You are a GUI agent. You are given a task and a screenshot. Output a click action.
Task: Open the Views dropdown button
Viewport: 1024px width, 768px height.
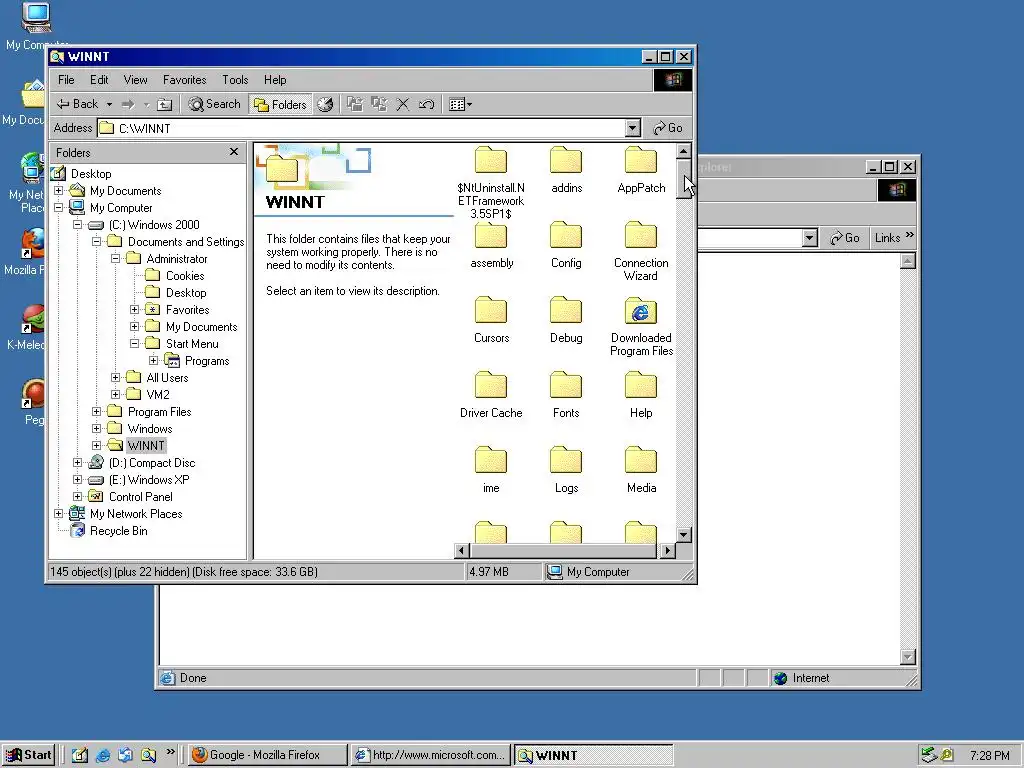(460, 104)
